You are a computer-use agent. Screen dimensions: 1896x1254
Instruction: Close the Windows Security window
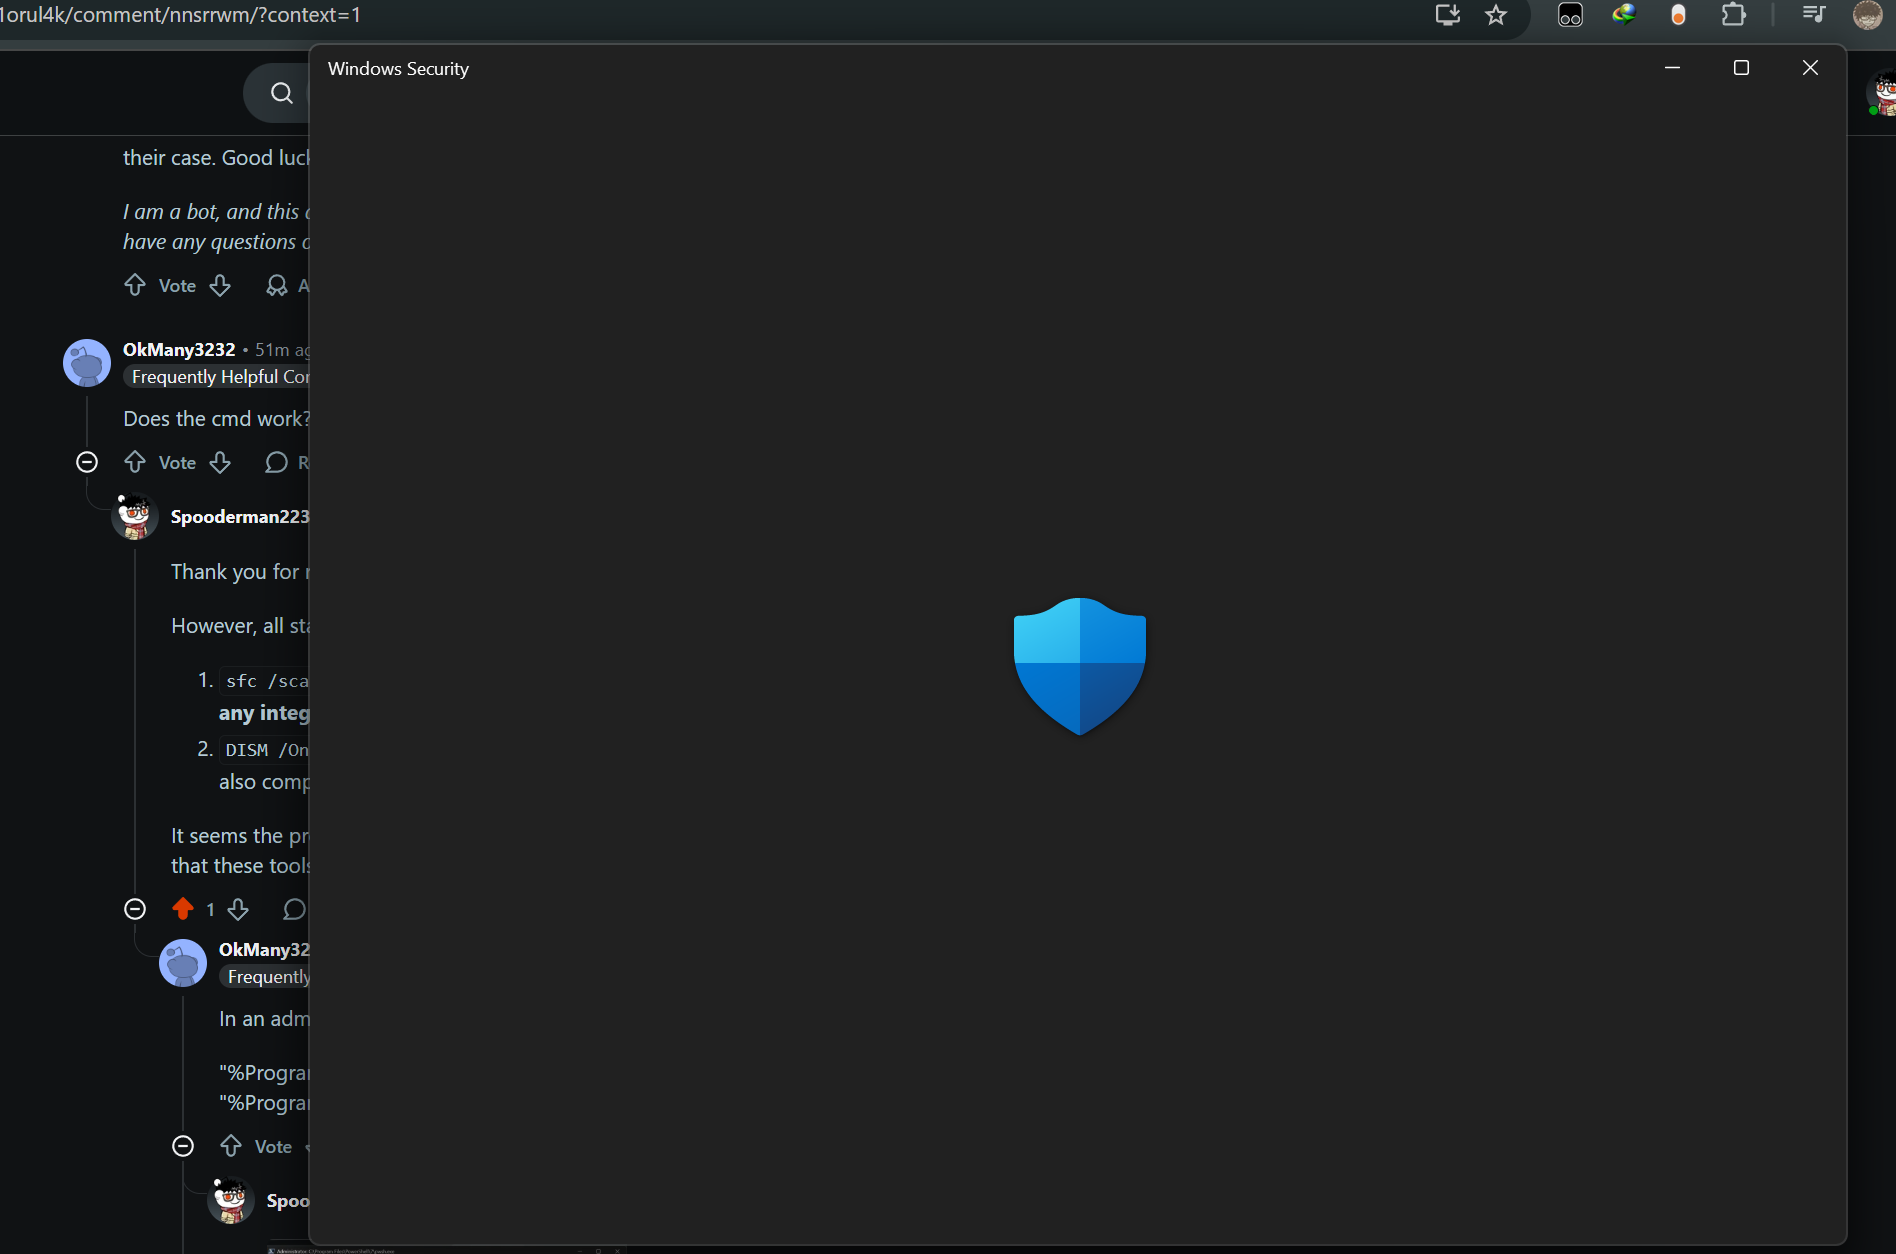pyautogui.click(x=1810, y=68)
